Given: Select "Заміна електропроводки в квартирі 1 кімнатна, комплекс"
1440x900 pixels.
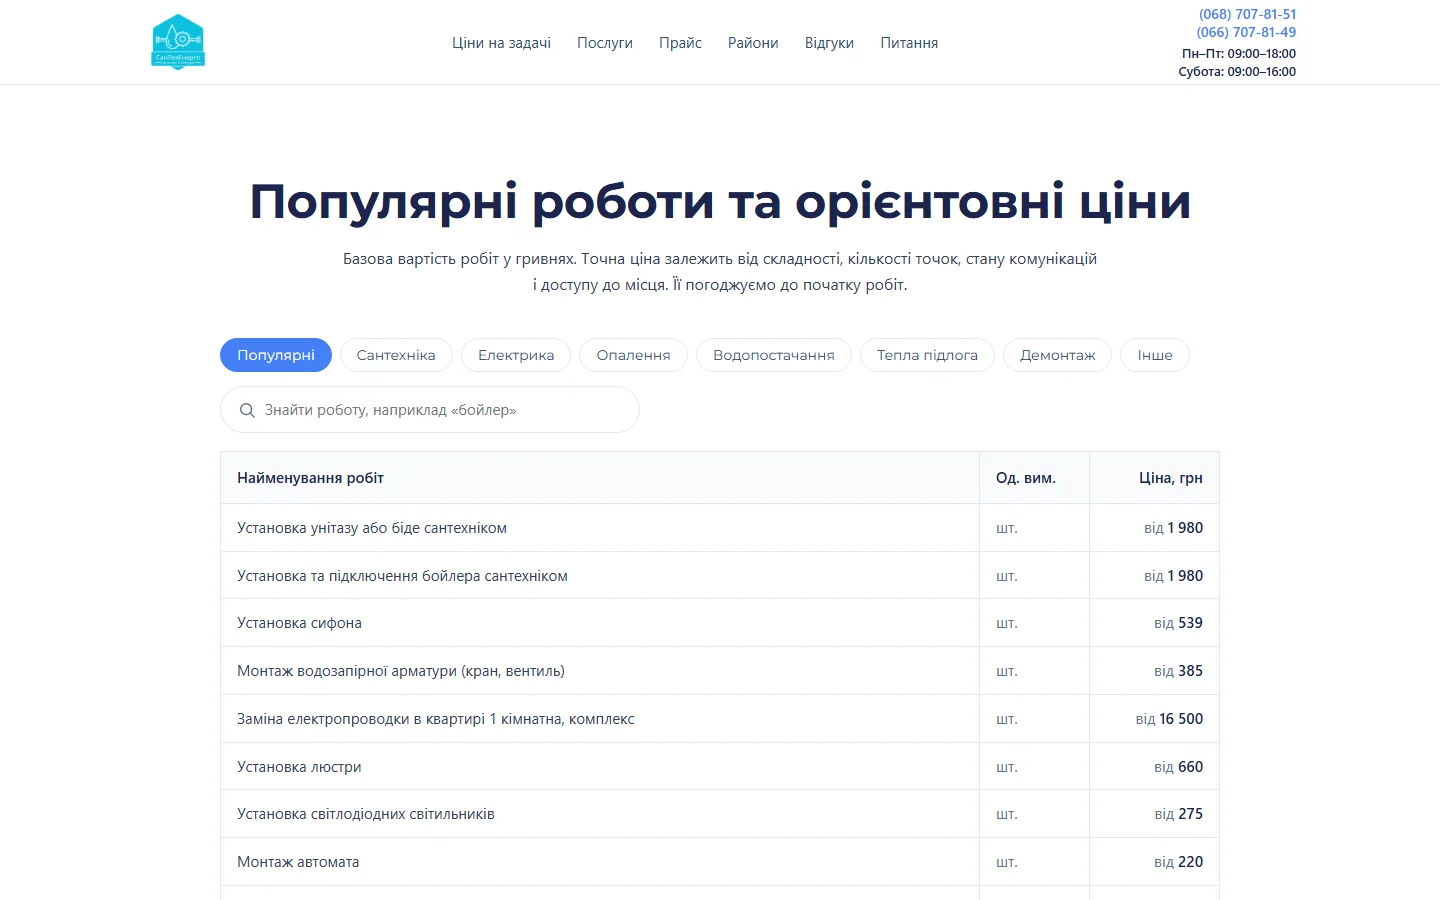Looking at the screenshot, I should click(x=436, y=719).
